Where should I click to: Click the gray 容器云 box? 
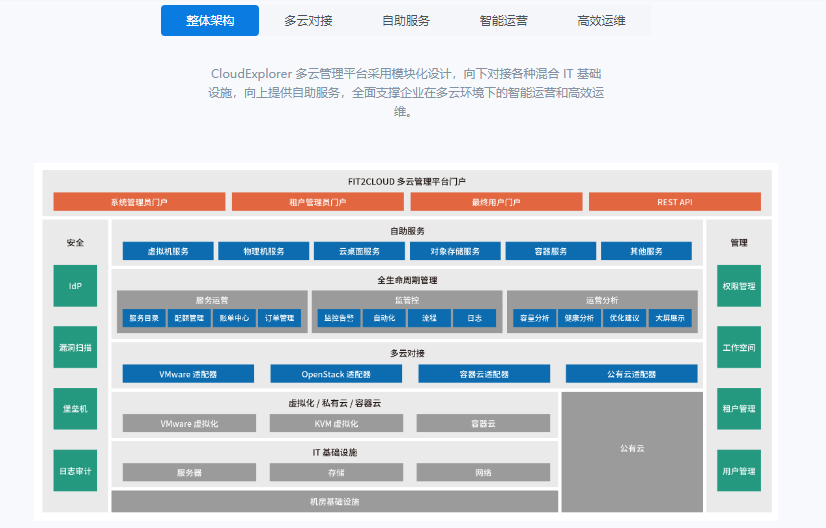click(483, 423)
